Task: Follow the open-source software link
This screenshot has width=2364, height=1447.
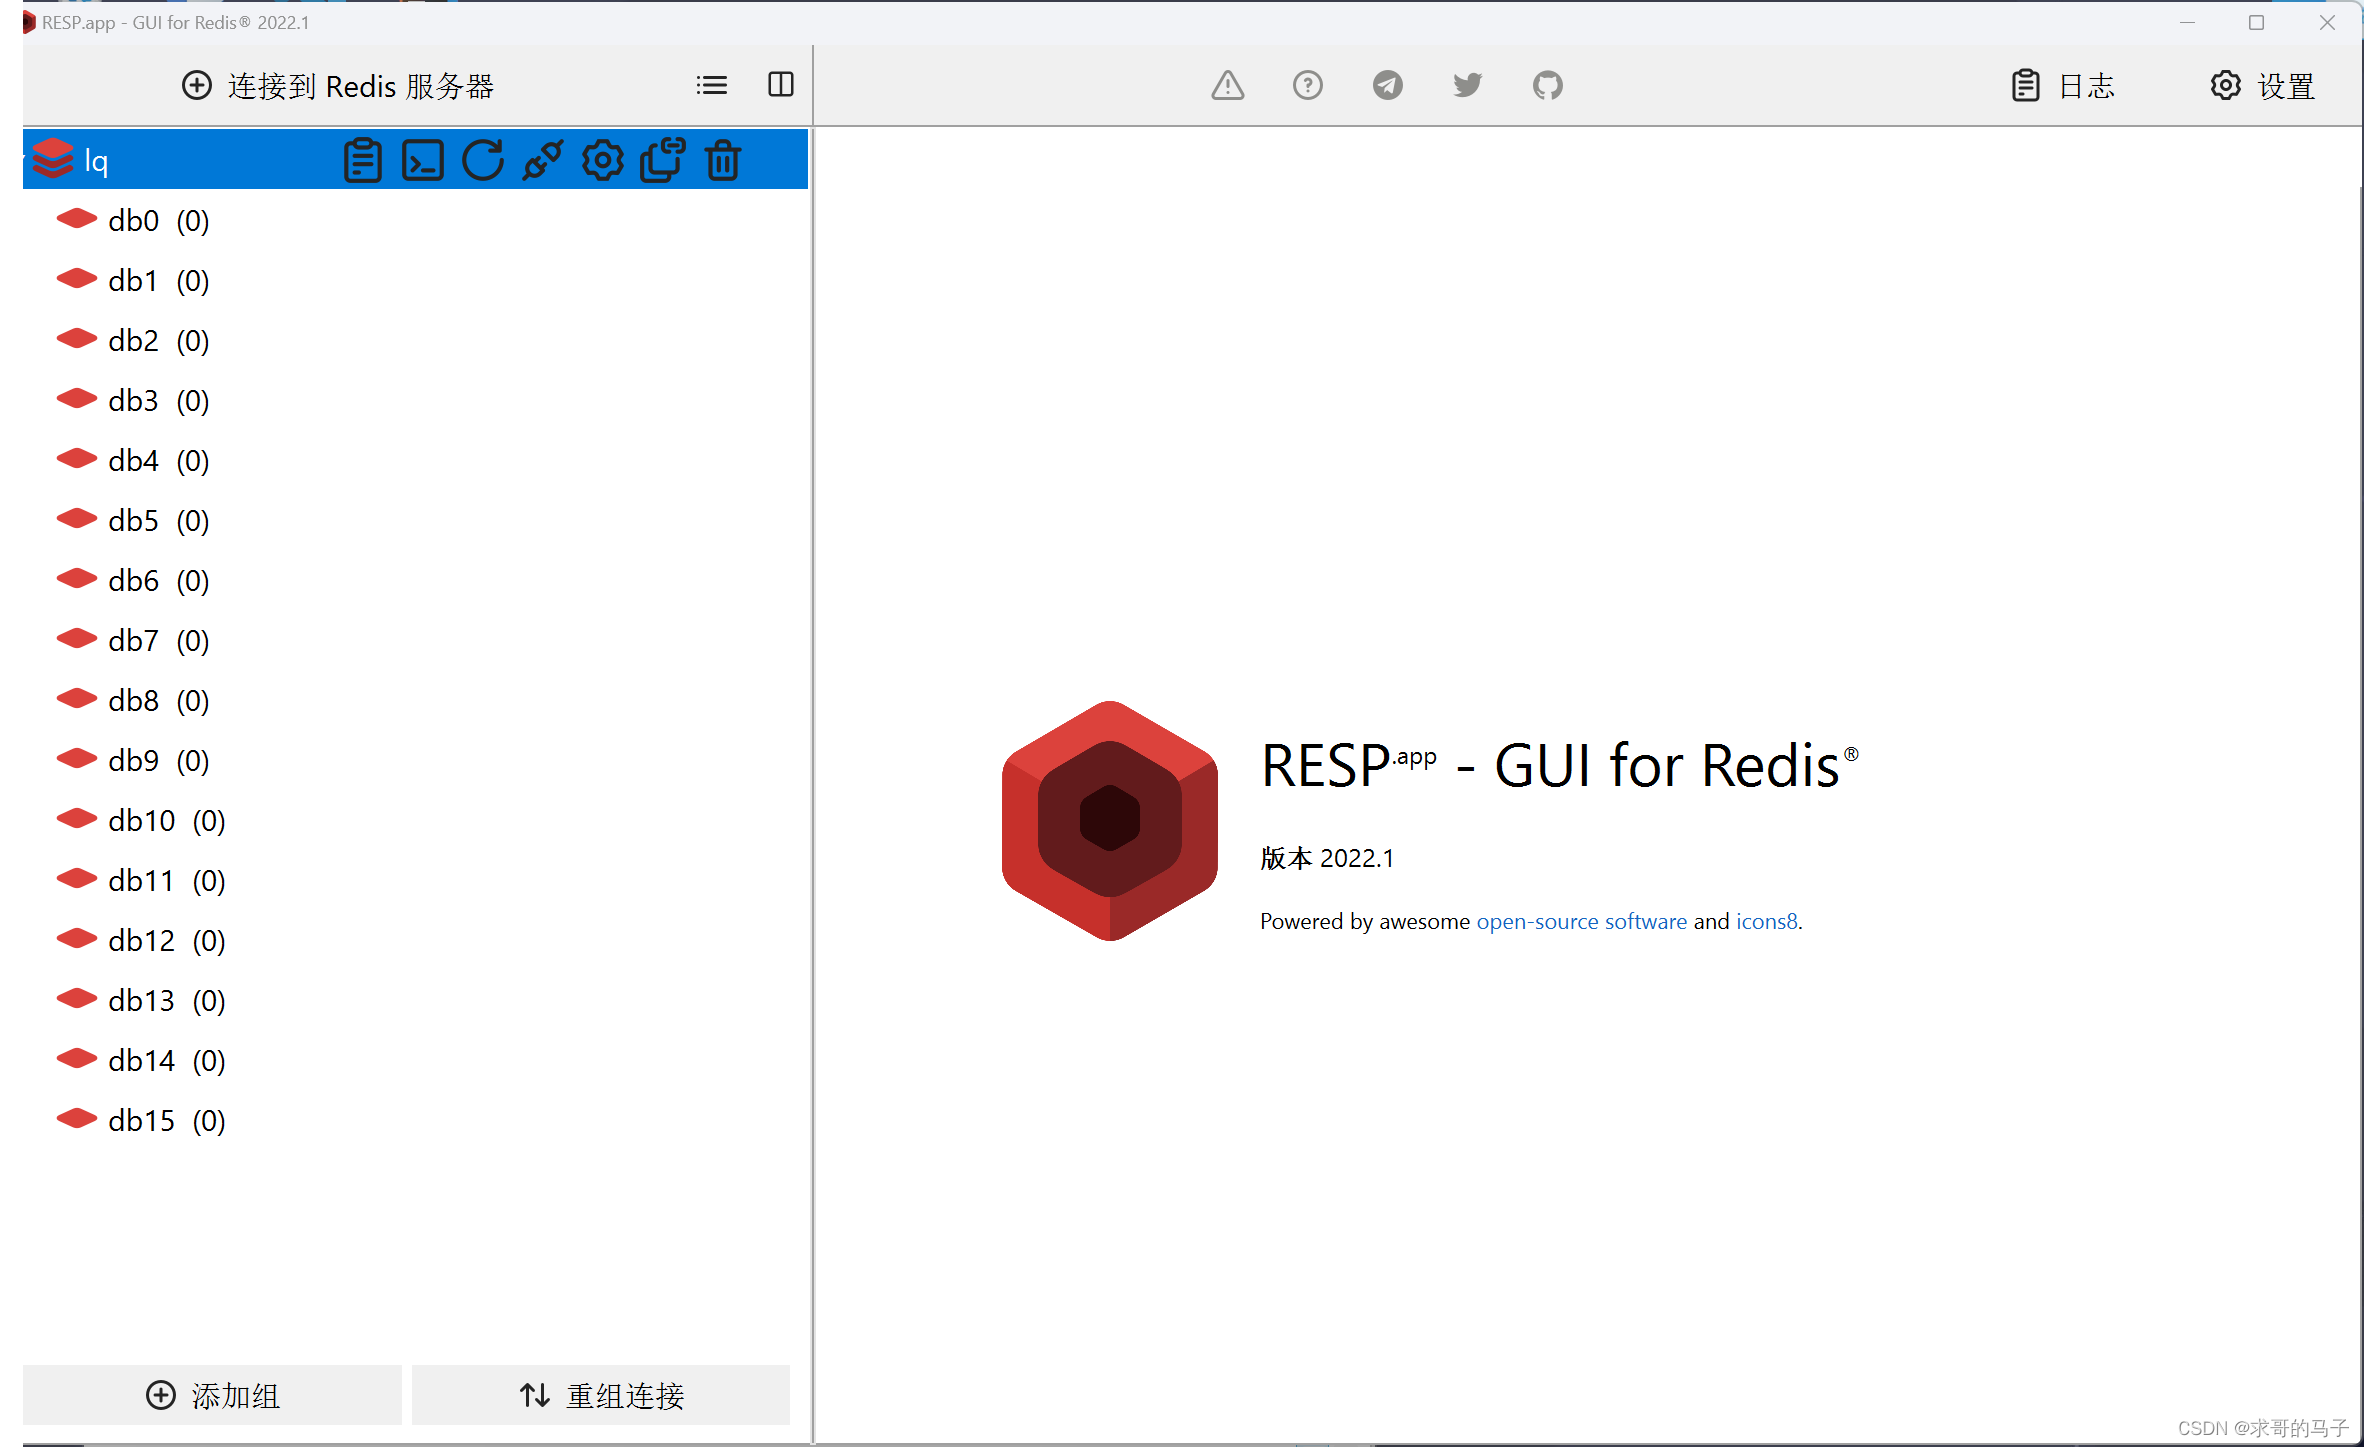Action: pyautogui.click(x=1581, y=921)
